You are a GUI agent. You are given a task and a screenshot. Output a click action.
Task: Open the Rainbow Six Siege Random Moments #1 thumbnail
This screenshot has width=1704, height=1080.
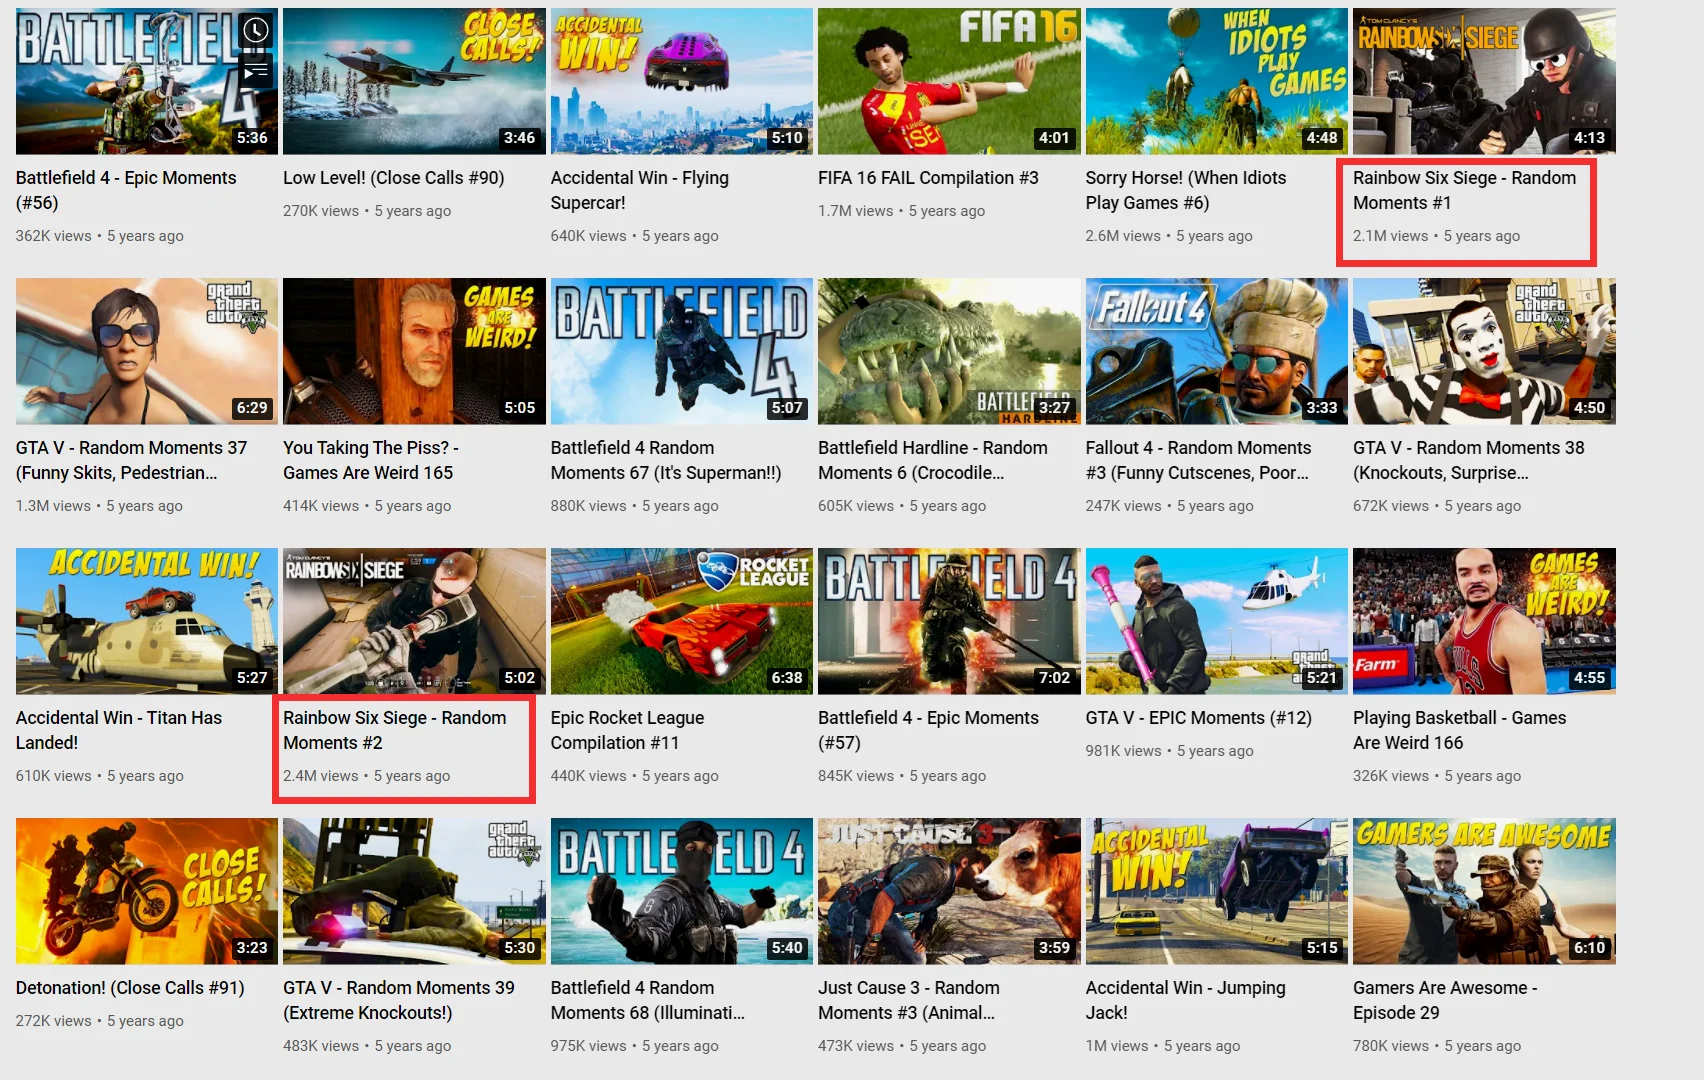point(1484,81)
